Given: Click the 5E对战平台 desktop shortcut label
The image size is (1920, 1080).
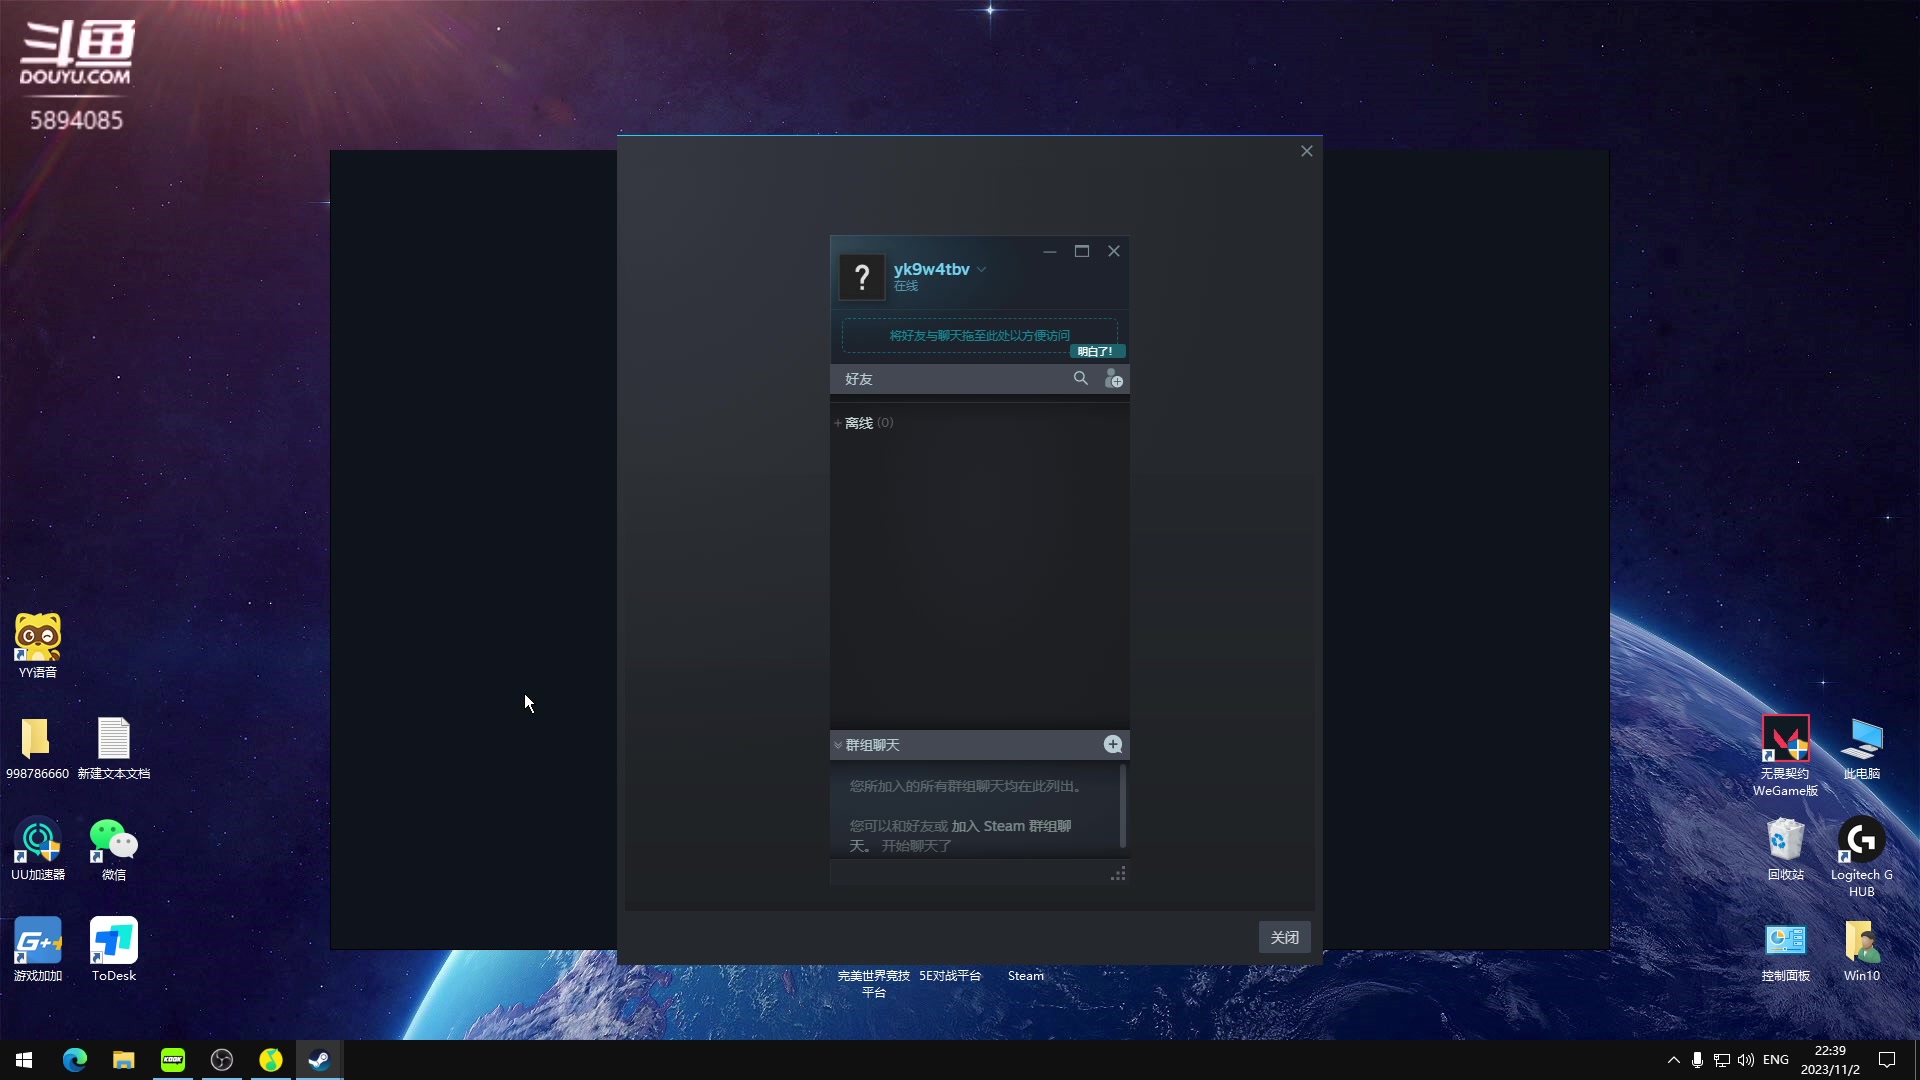Looking at the screenshot, I should pos(950,976).
